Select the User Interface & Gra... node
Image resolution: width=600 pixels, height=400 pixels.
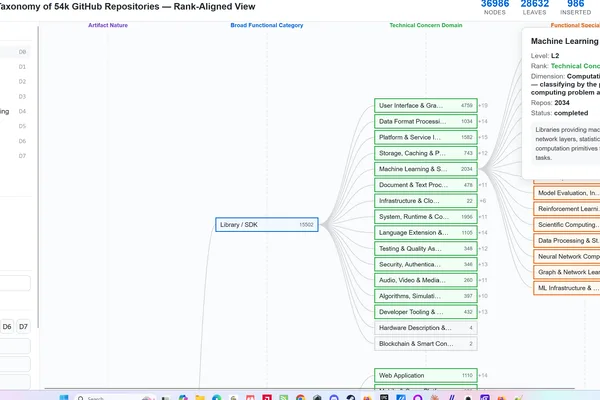point(426,106)
